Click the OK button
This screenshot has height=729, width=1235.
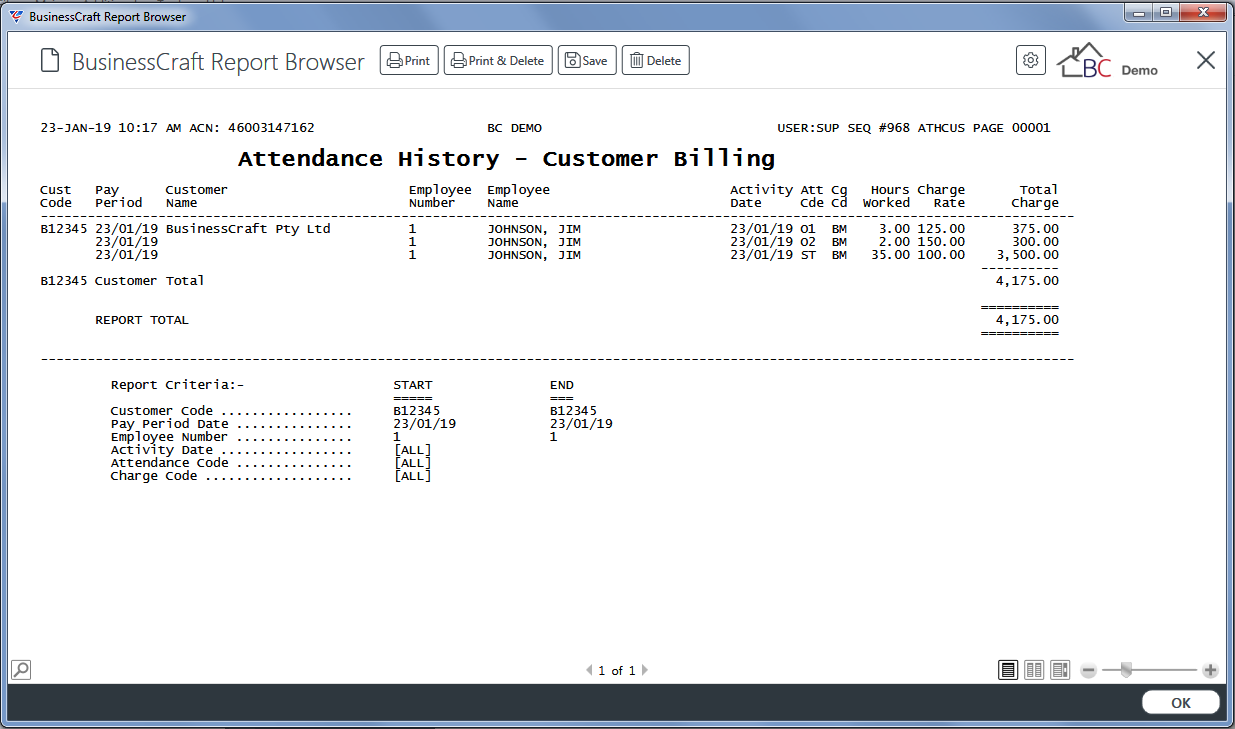[1181, 703]
